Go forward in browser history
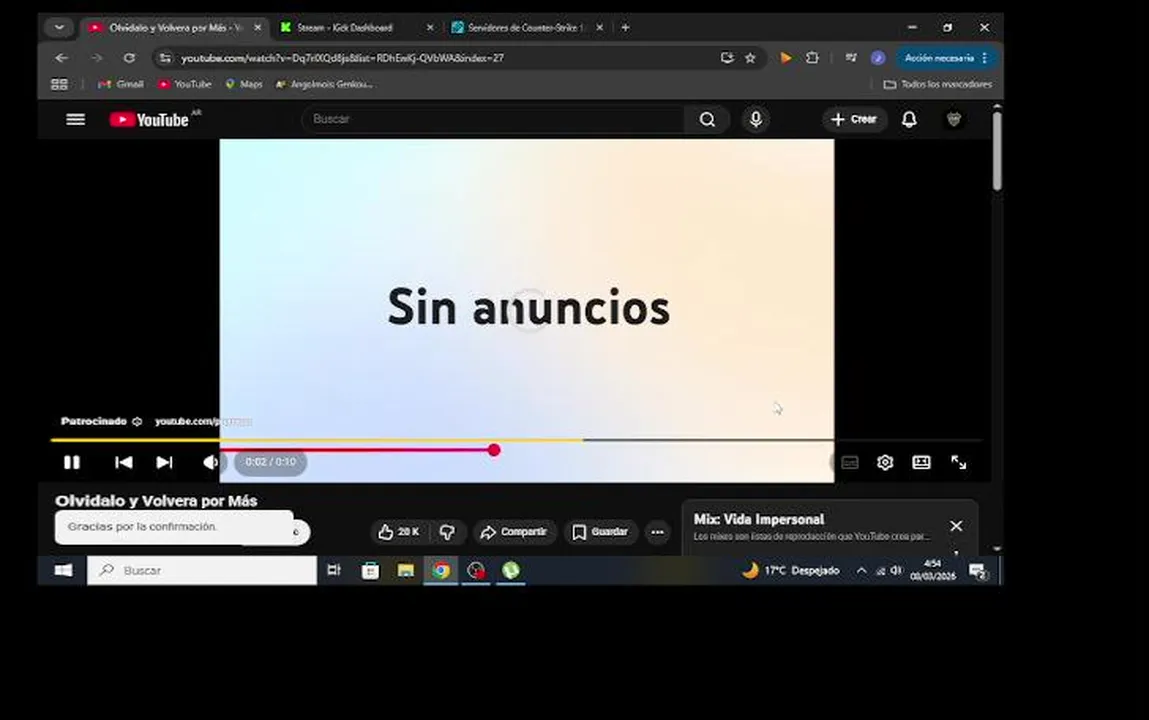 click(x=96, y=58)
